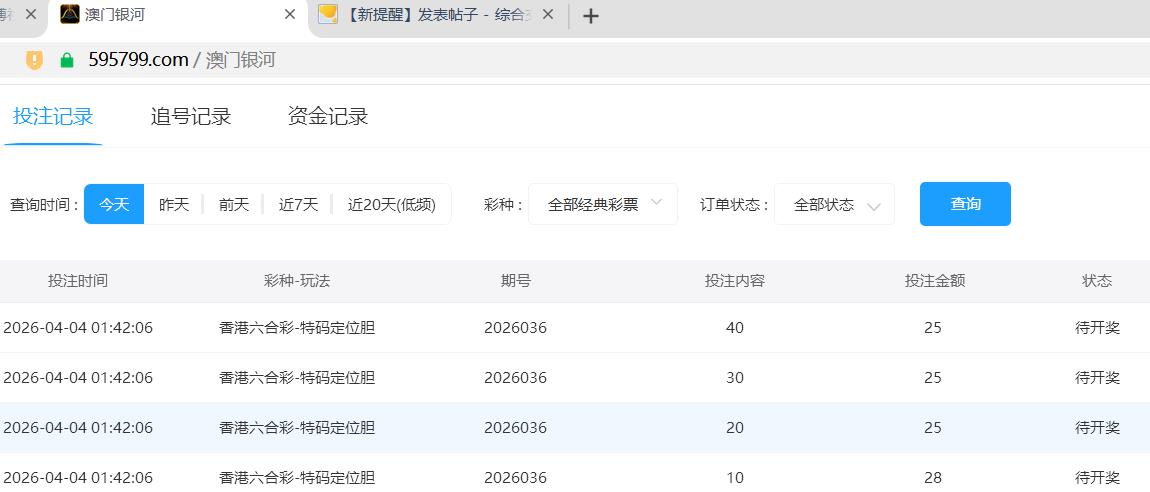The width and height of the screenshot is (1150, 492).
Task: Select 今天 as query time
Action: pyautogui.click(x=114, y=204)
